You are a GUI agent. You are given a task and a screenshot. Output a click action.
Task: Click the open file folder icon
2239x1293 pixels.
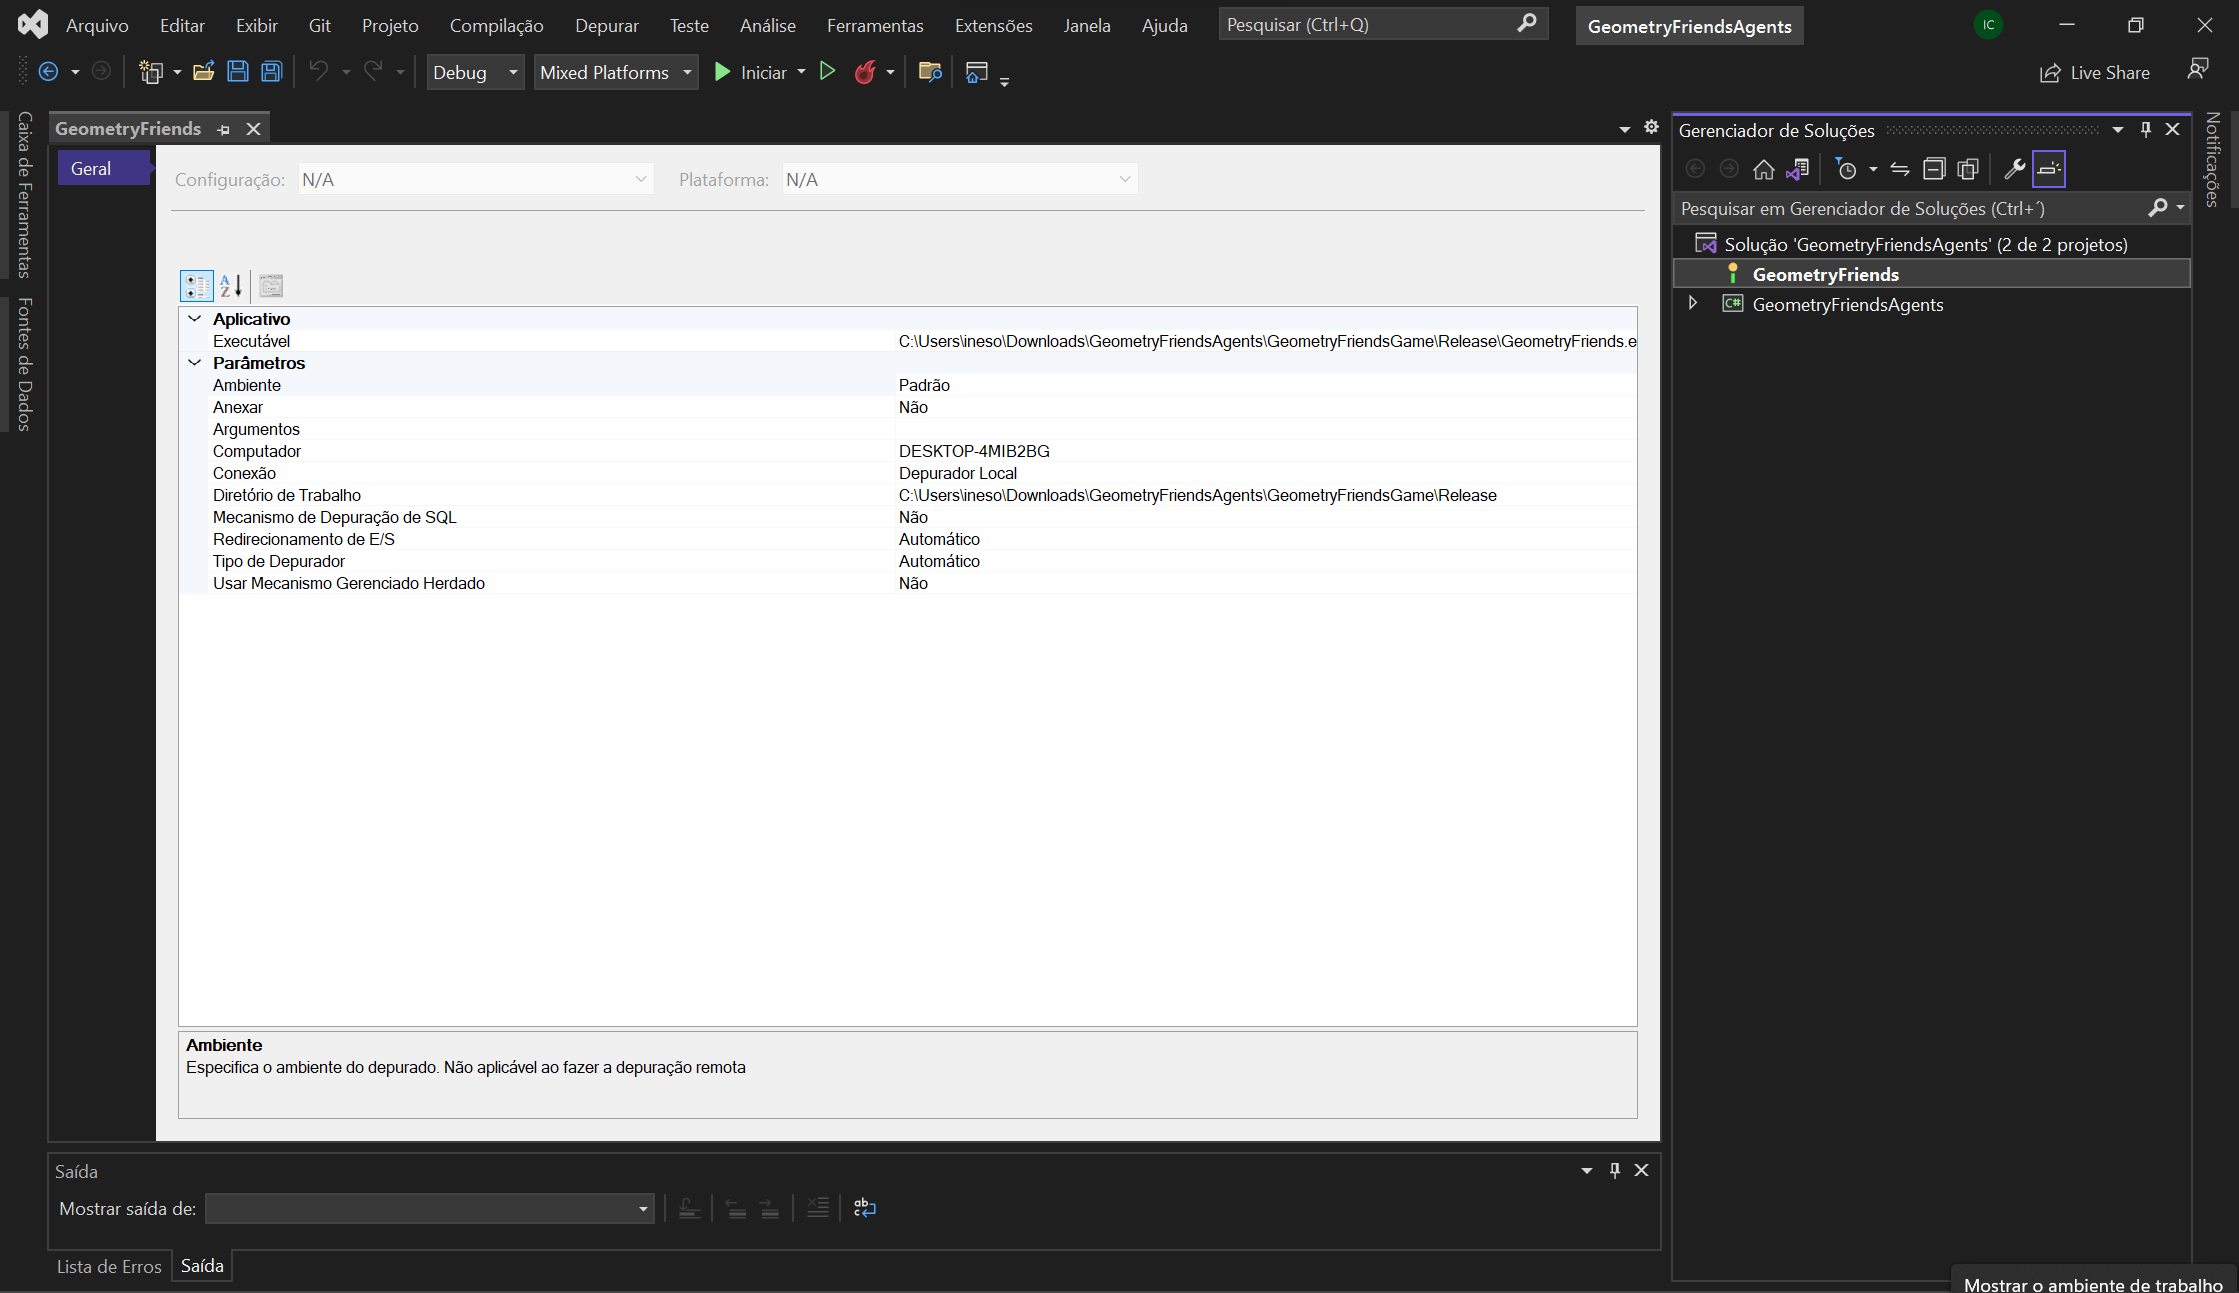(x=204, y=72)
